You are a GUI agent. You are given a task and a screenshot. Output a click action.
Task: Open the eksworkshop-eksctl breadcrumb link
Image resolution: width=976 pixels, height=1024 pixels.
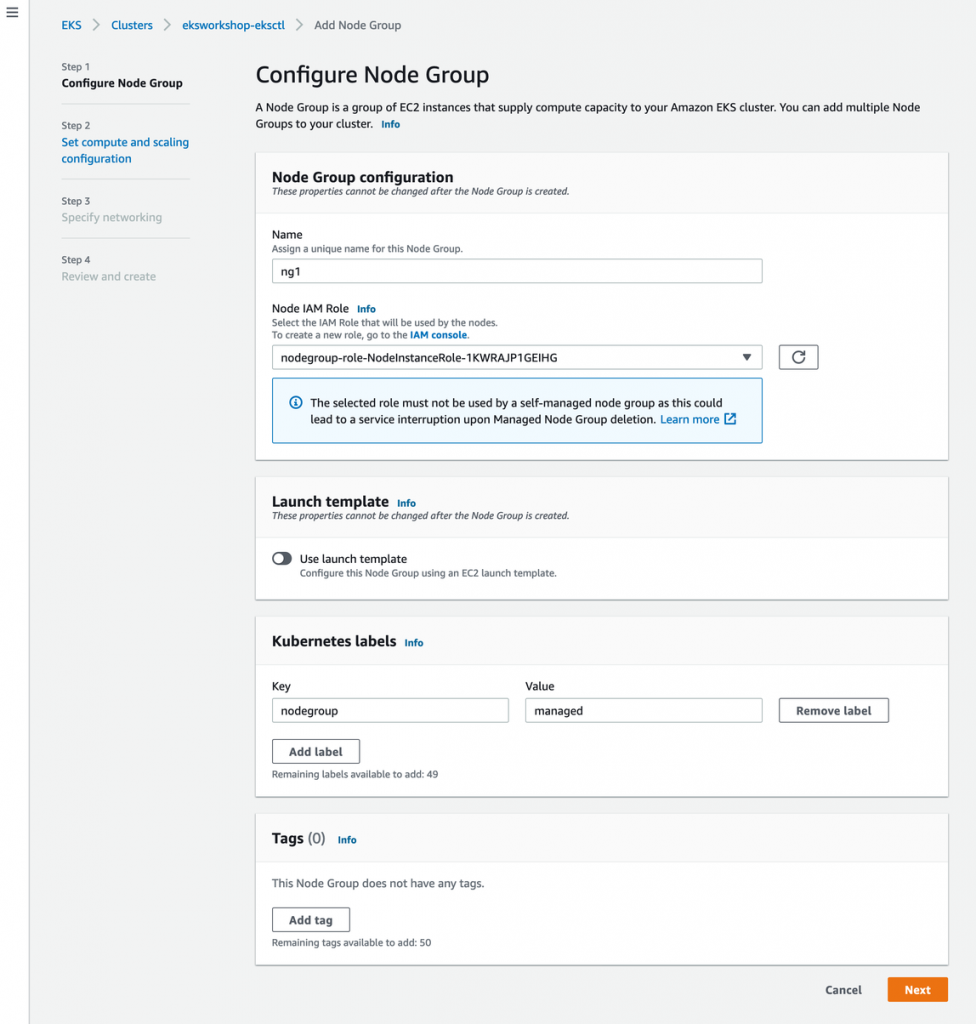233,25
